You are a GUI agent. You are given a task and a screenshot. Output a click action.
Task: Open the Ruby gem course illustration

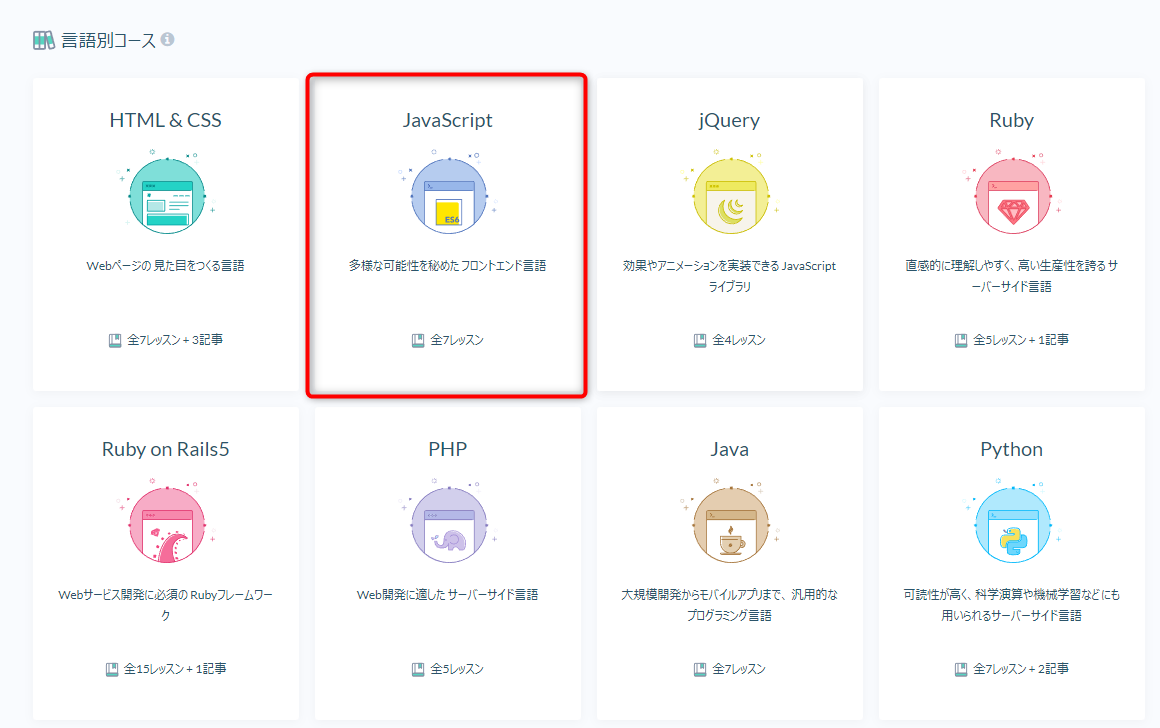(1012, 194)
